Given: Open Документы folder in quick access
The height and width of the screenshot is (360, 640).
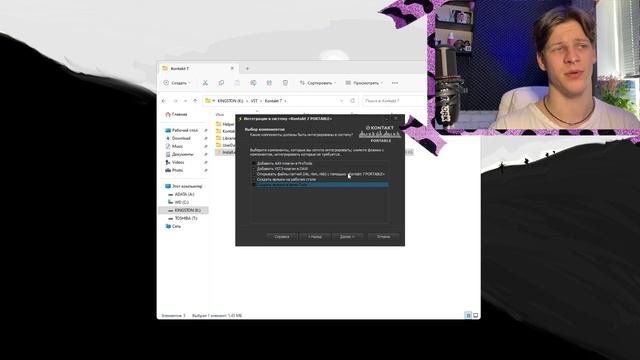Looking at the screenshot, I should [180, 154].
